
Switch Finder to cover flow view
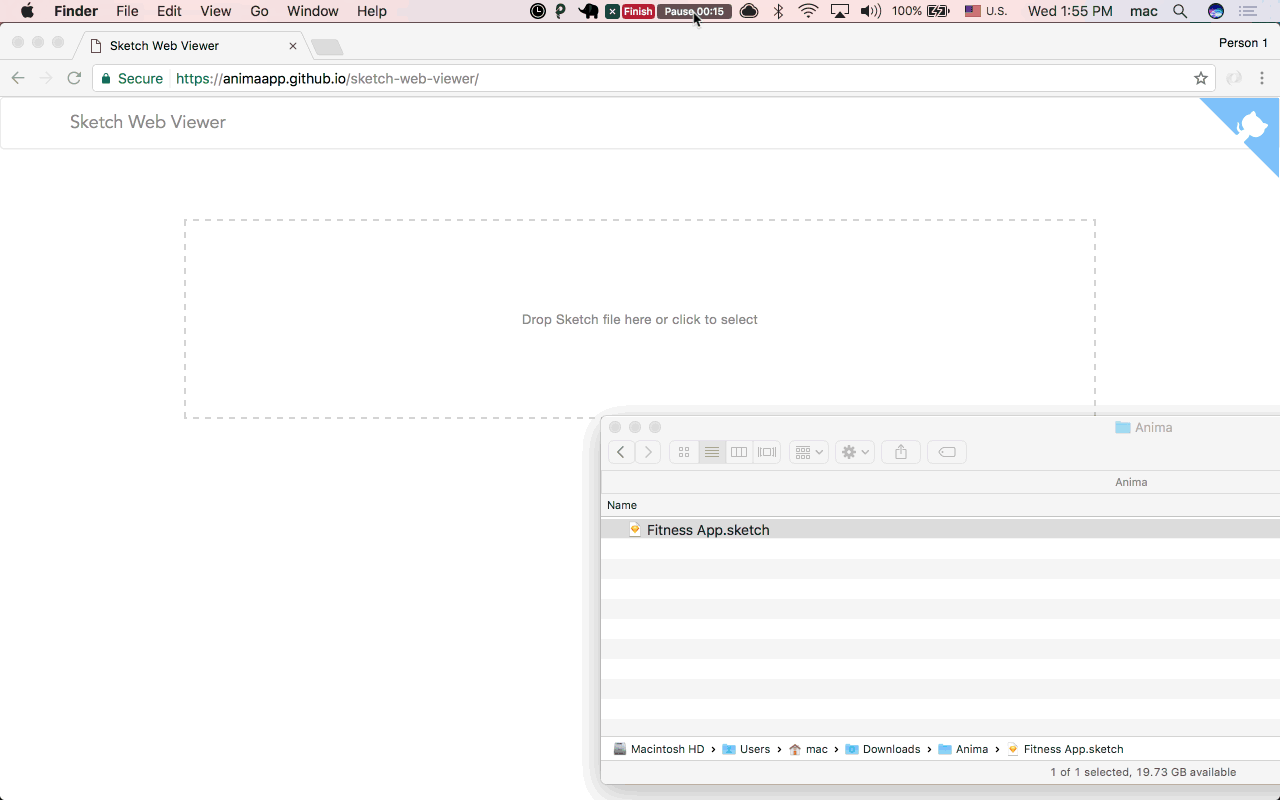coord(766,452)
